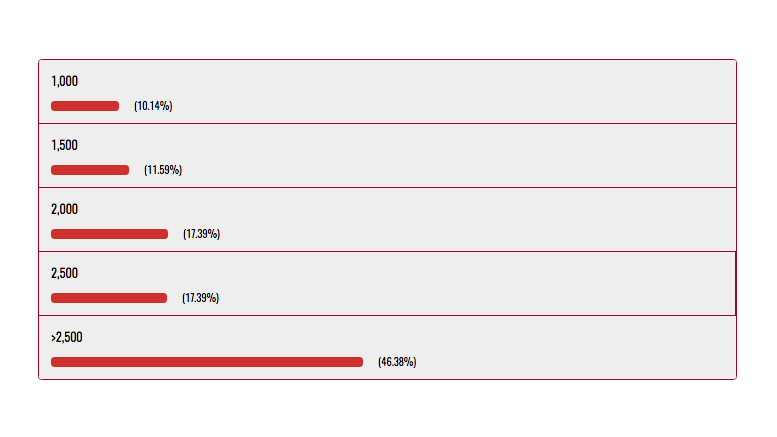
Task: Select the 1,500 poll result row
Action: click(x=388, y=156)
